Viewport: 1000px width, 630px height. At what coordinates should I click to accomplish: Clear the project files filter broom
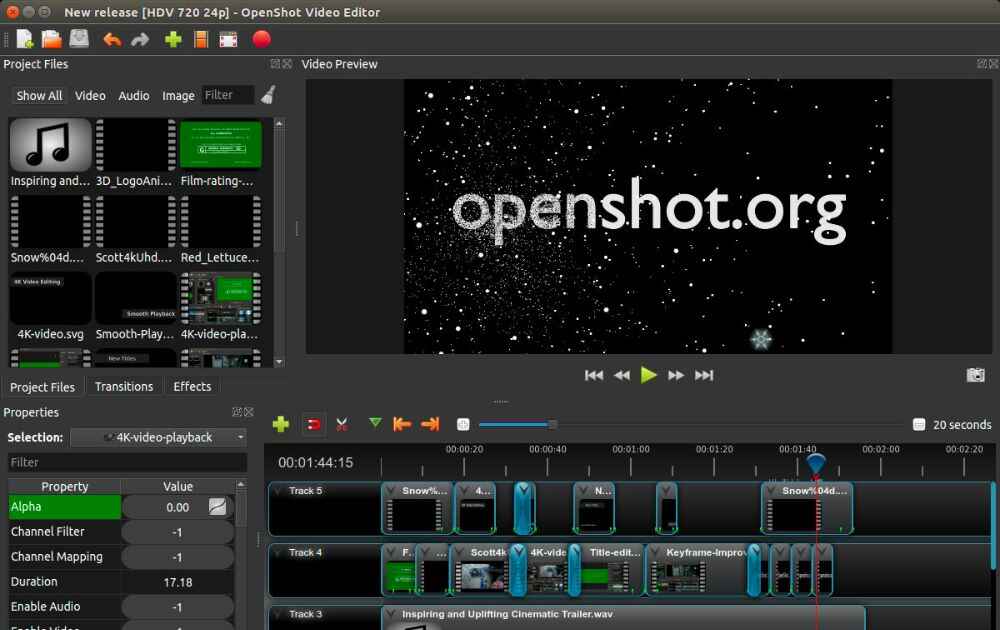point(268,95)
